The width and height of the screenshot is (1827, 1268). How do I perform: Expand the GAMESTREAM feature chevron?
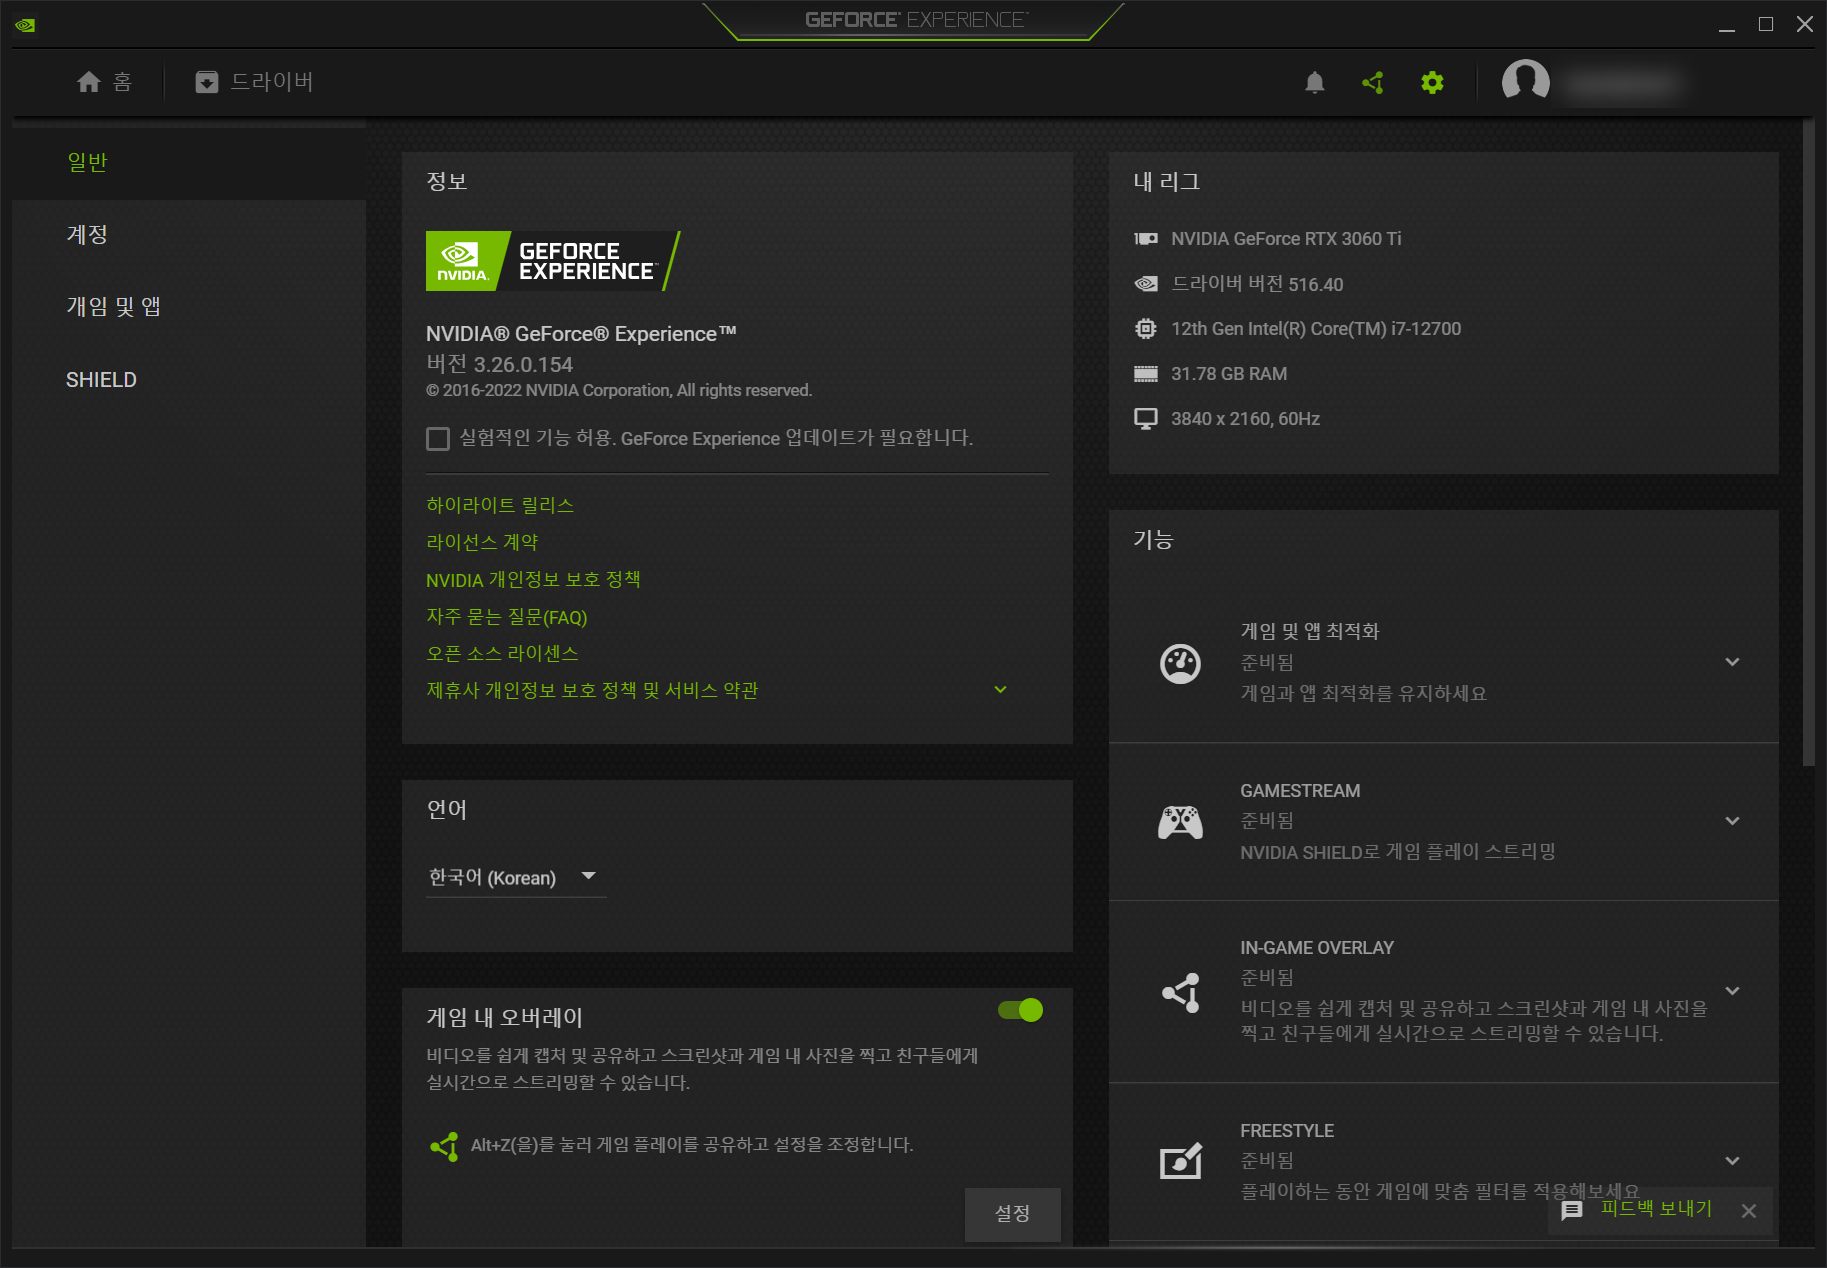(1733, 821)
